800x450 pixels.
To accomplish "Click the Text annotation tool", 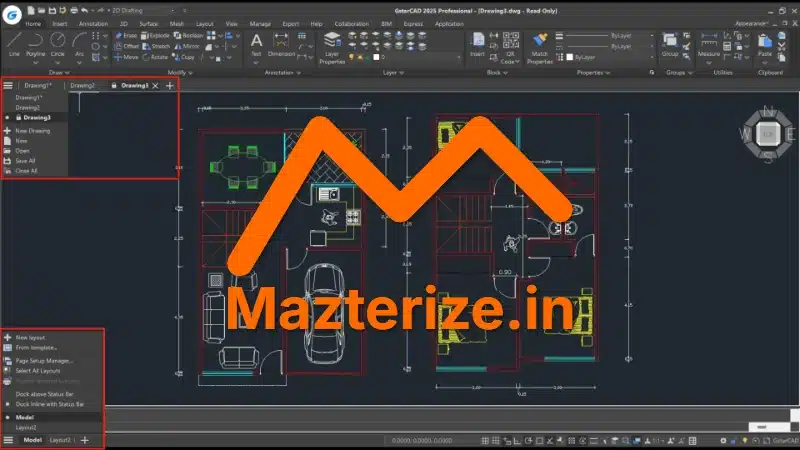I will tap(256, 44).
